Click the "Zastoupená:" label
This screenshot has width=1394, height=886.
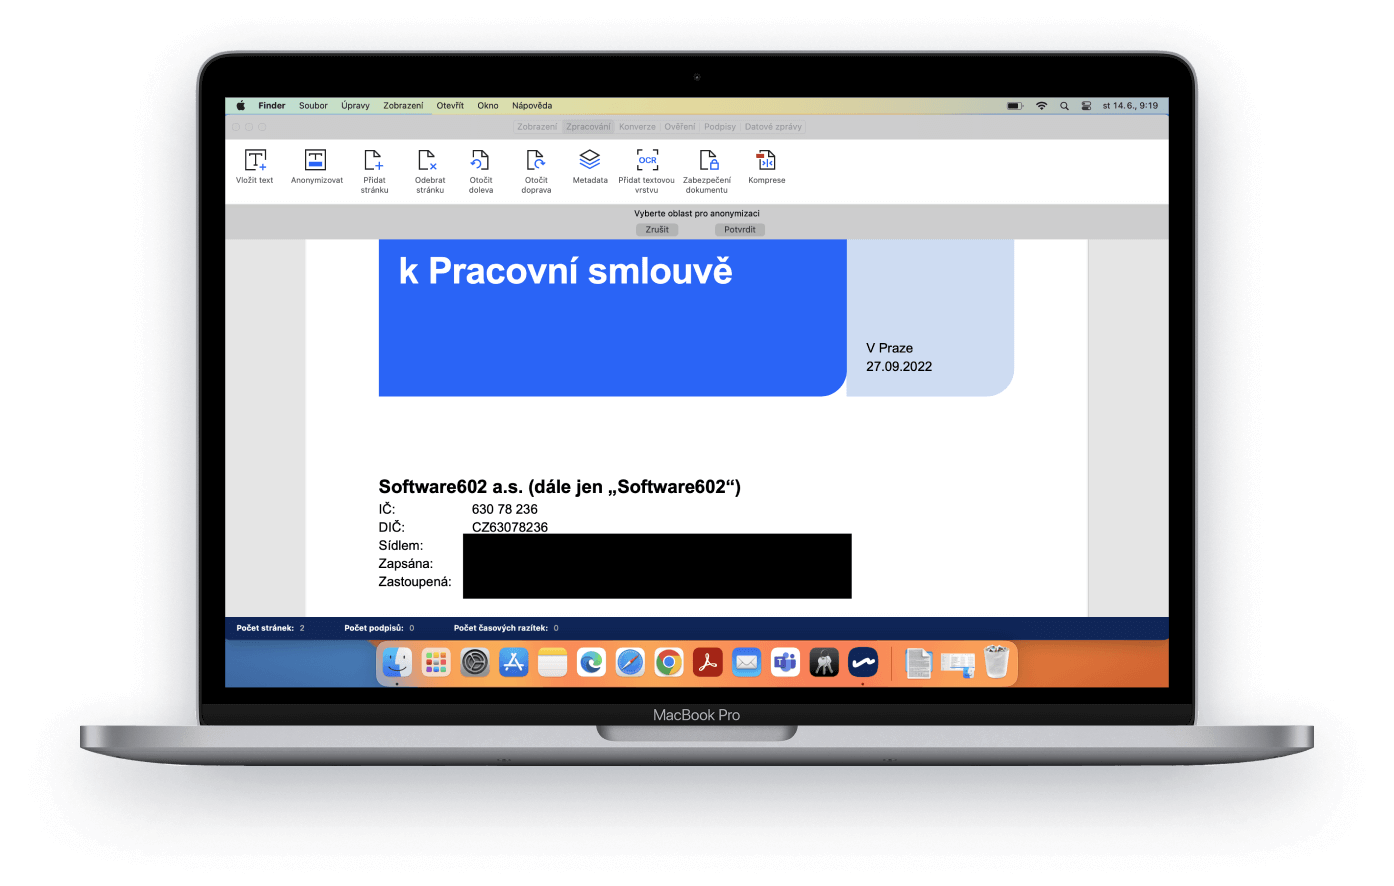tap(415, 582)
